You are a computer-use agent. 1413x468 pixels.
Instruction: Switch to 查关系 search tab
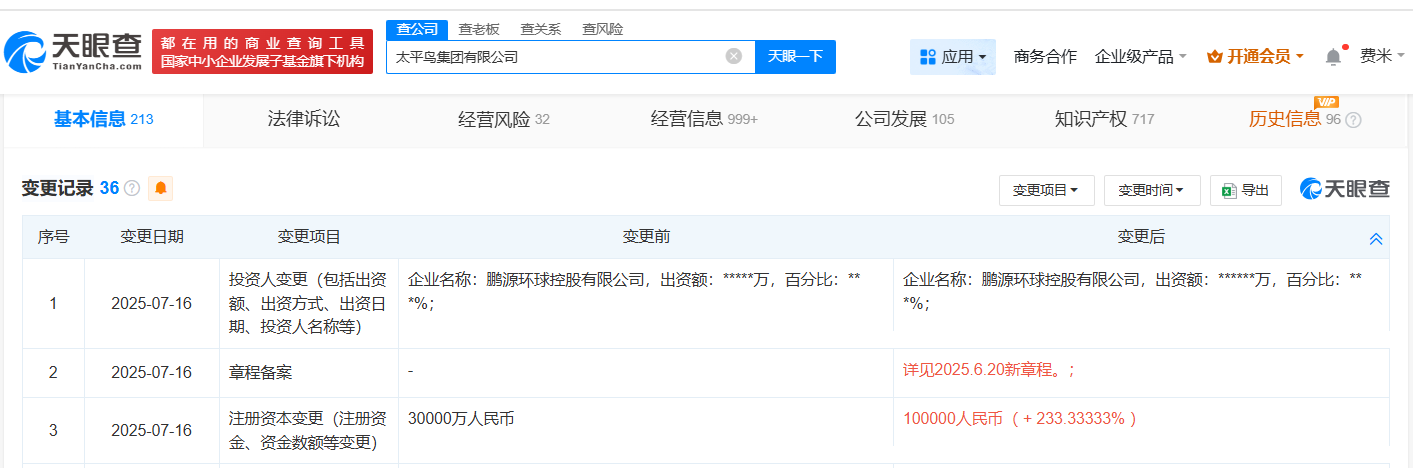pos(541,29)
